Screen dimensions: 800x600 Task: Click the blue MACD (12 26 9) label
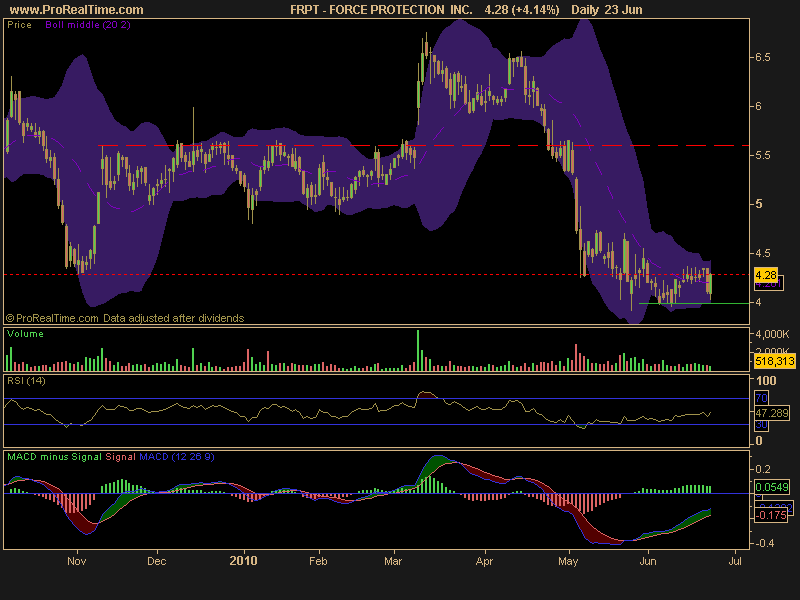177,457
